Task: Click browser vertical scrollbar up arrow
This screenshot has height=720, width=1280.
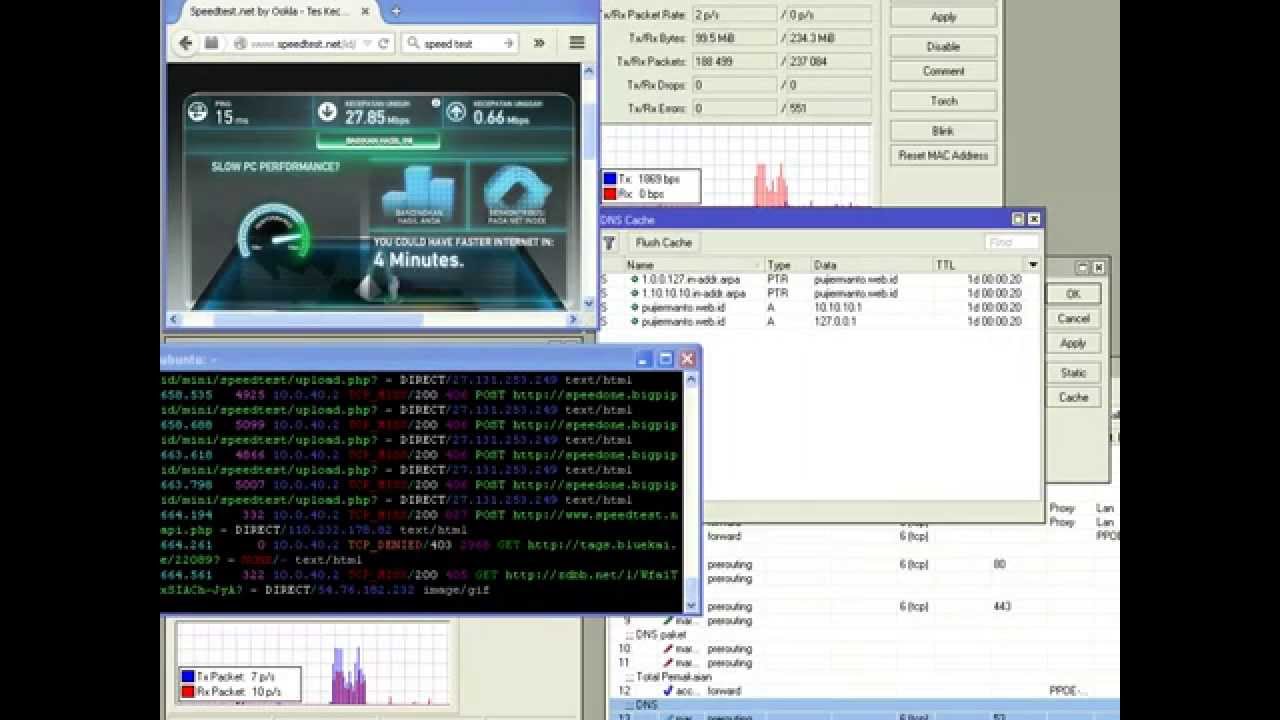Action: [x=588, y=71]
